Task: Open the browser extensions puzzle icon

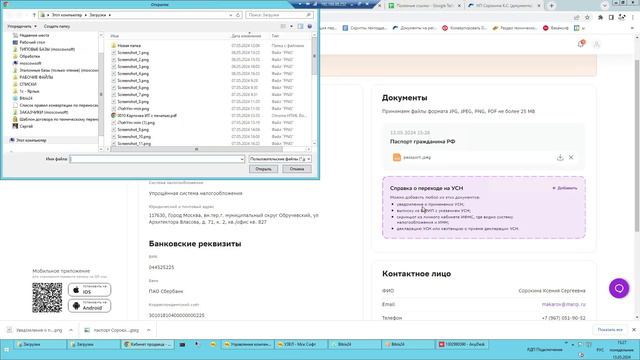Action: click(600, 18)
